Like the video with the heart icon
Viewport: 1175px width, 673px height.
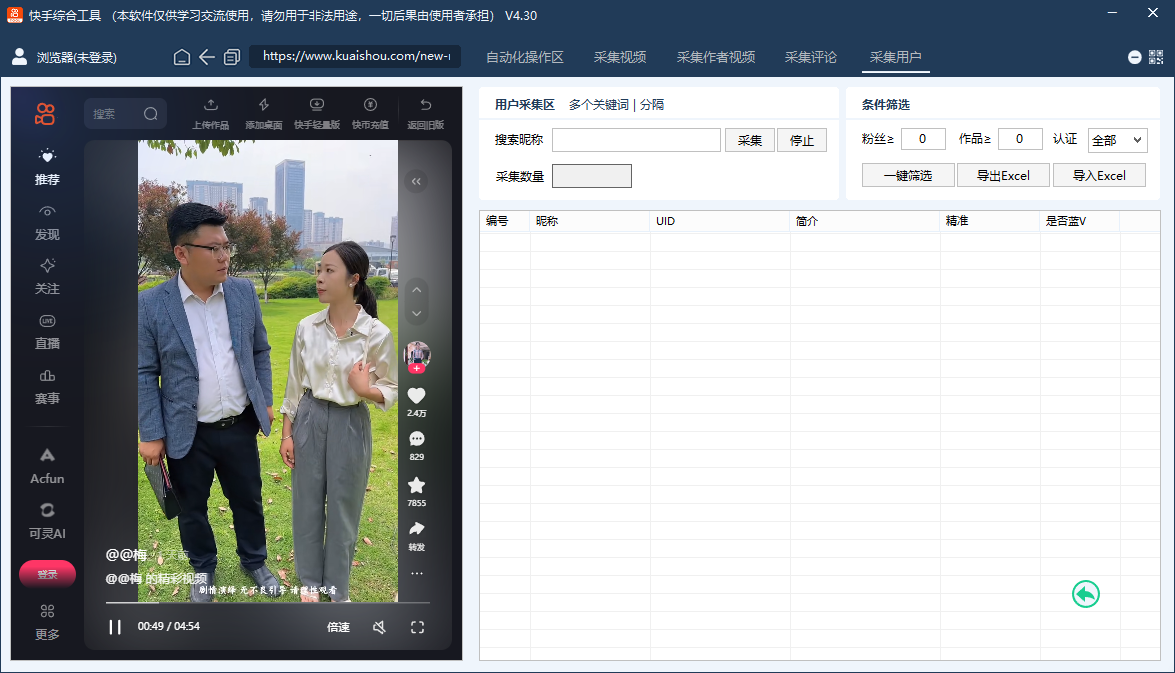point(416,394)
